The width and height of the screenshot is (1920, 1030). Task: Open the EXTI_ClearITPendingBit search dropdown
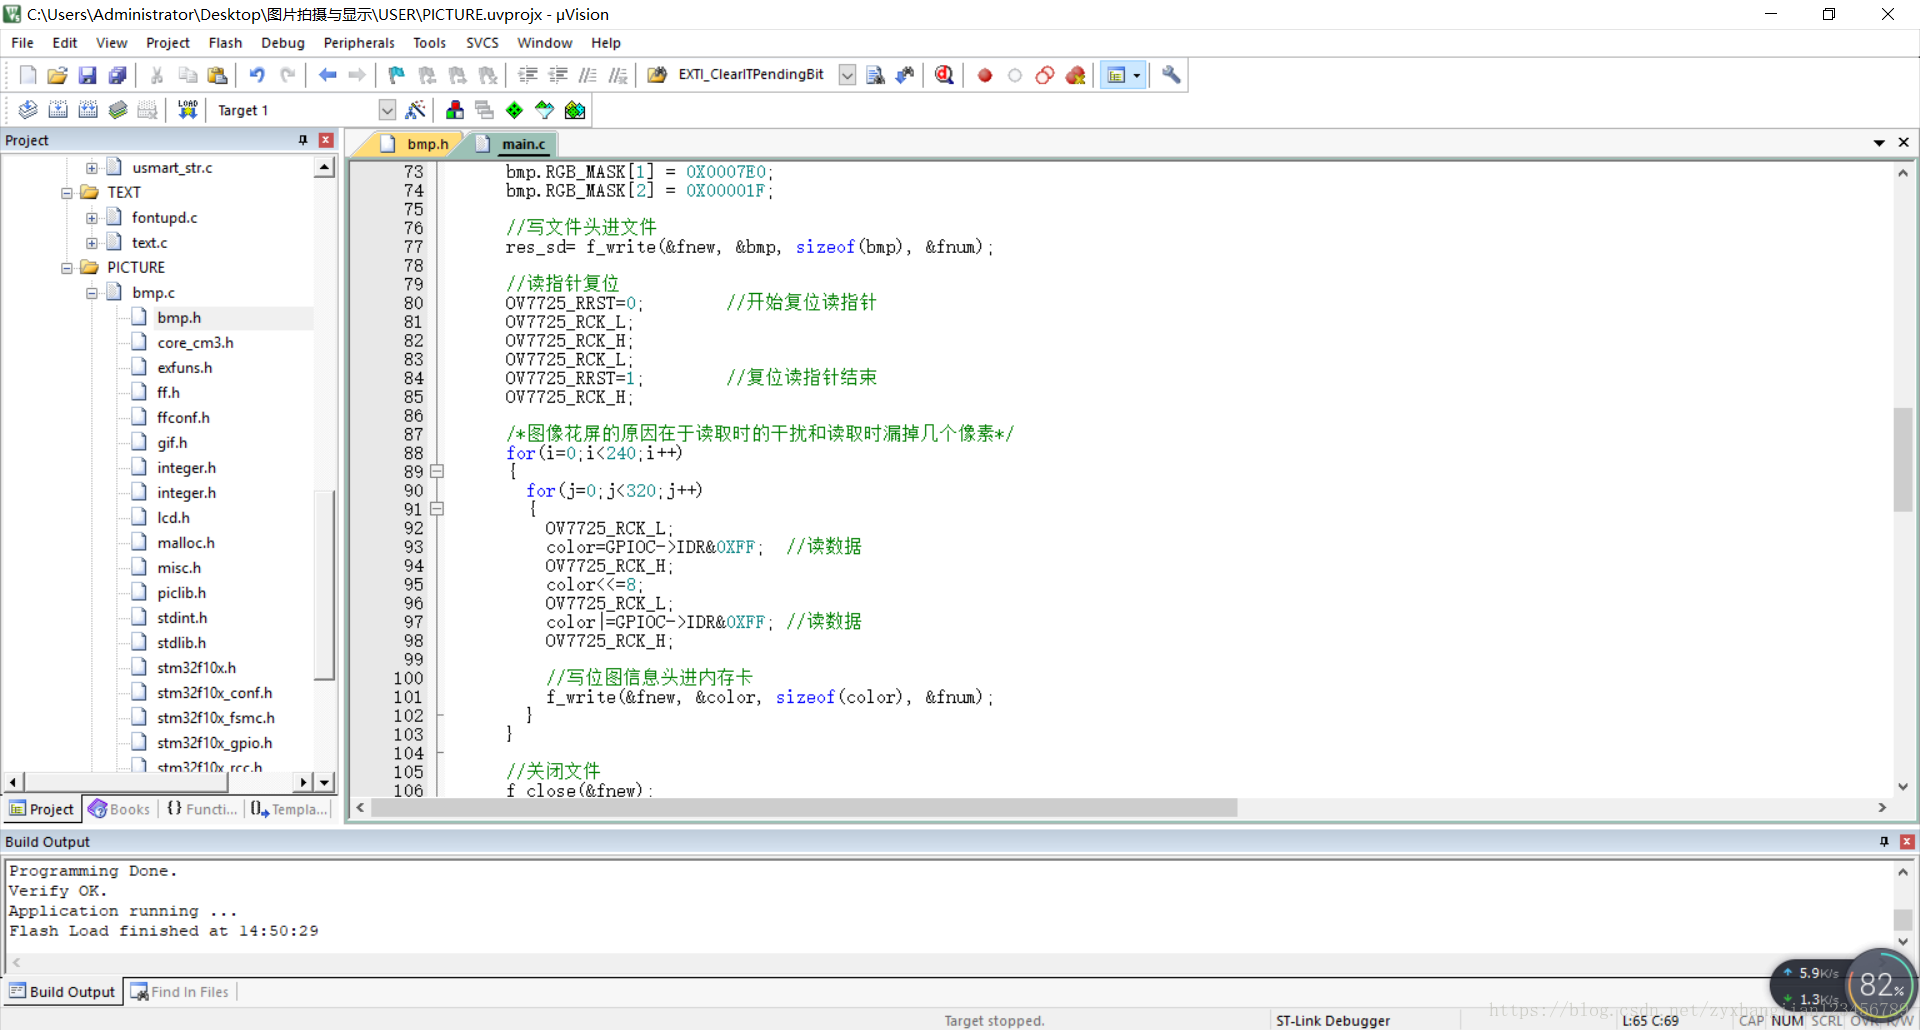click(847, 75)
